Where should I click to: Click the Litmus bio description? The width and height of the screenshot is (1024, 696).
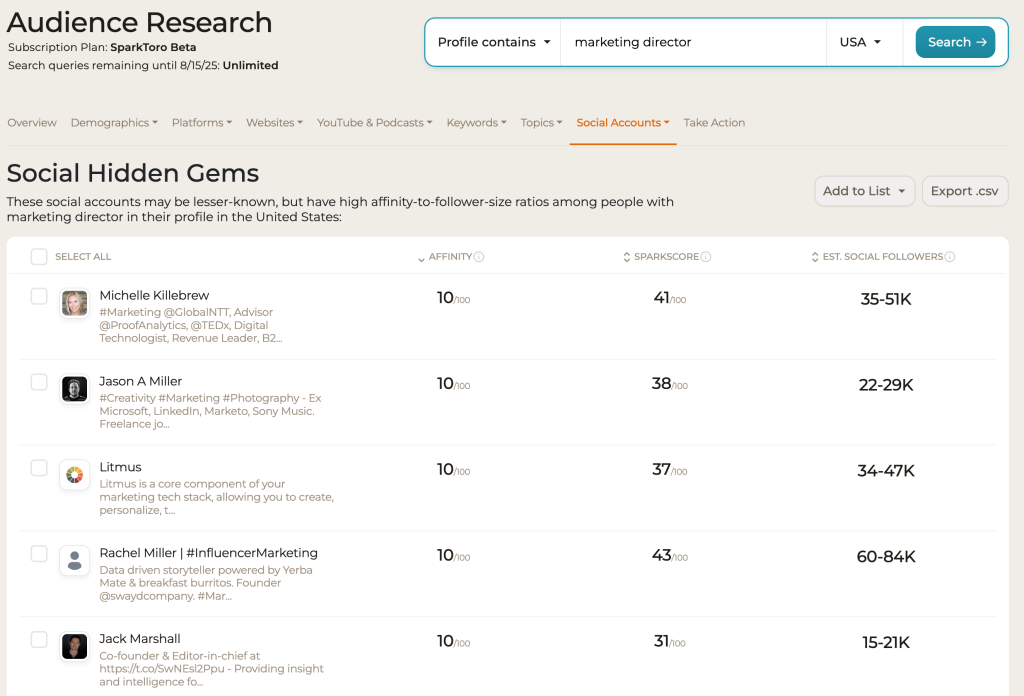216,497
